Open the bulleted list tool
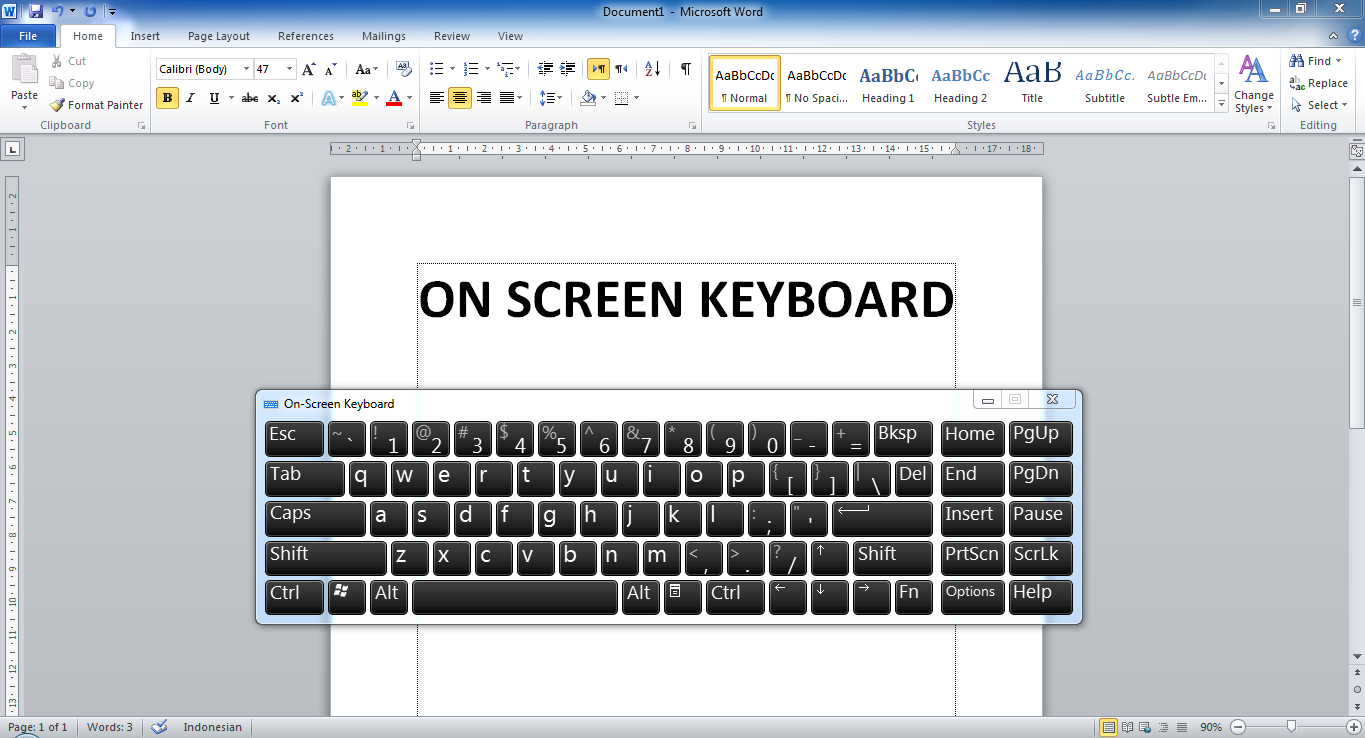The height and width of the screenshot is (738, 1365). pyautogui.click(x=434, y=68)
